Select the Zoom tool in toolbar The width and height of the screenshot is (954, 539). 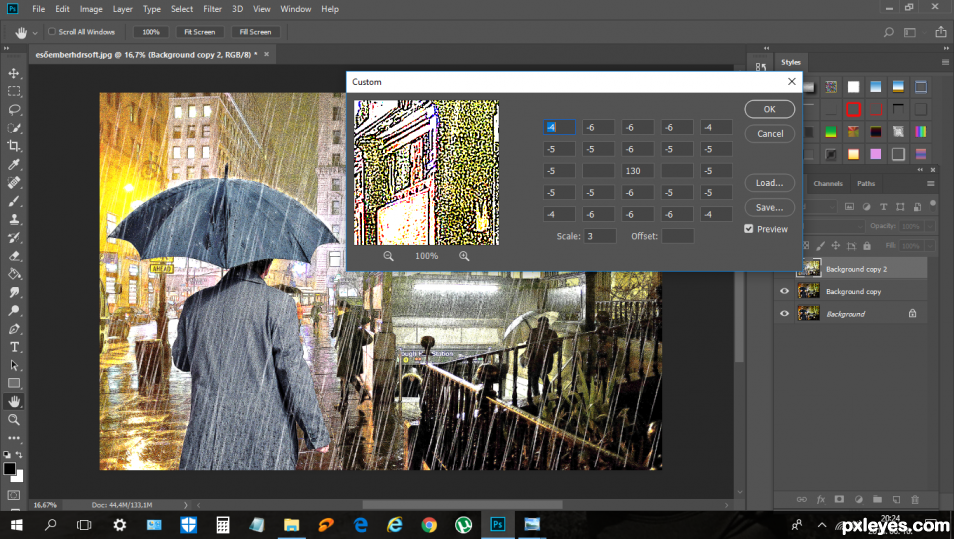point(14,420)
